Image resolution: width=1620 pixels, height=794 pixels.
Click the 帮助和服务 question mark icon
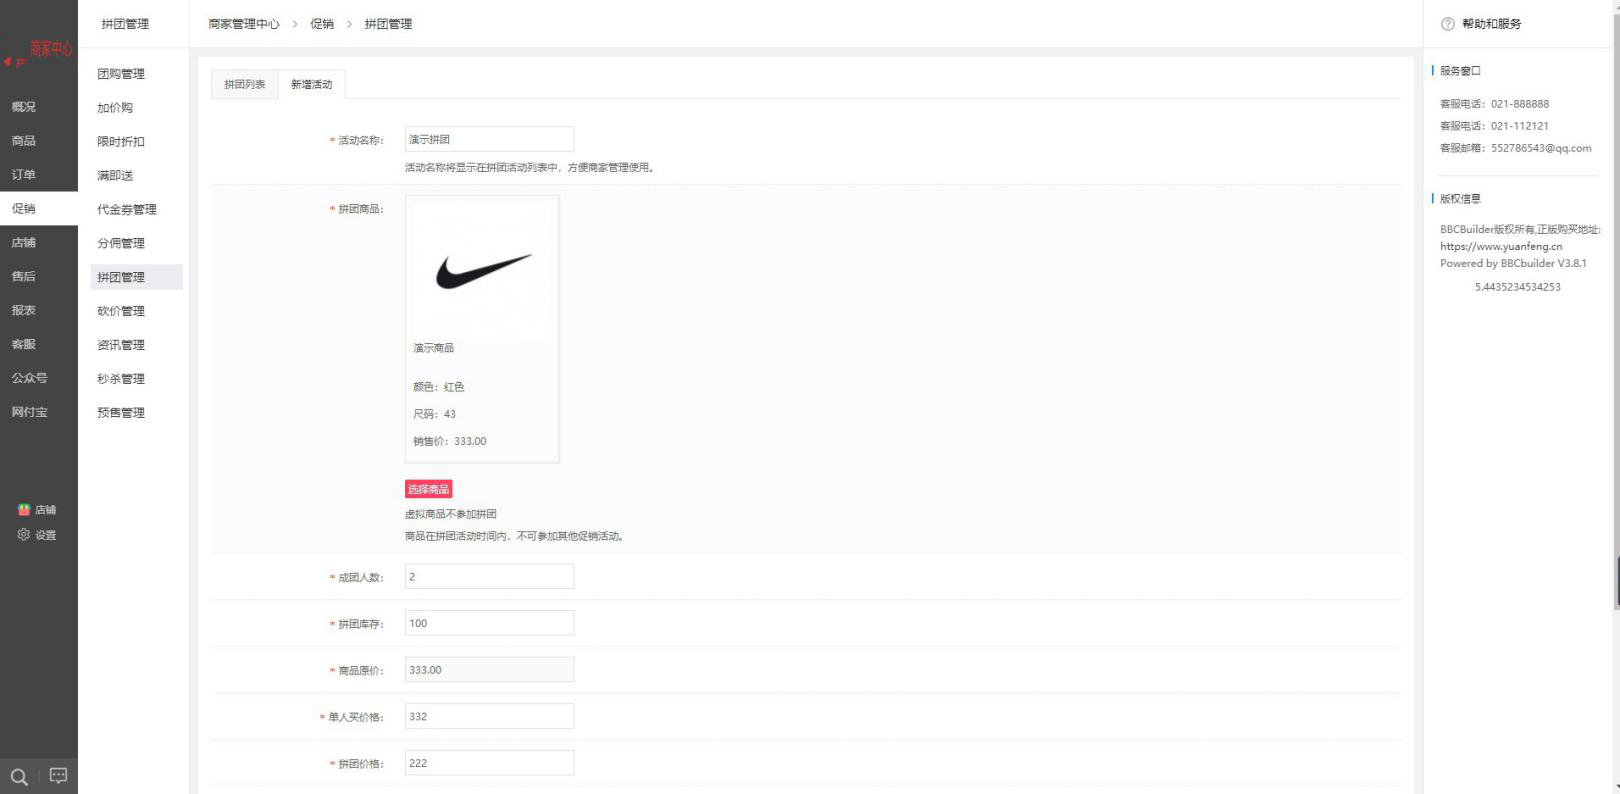click(1447, 24)
